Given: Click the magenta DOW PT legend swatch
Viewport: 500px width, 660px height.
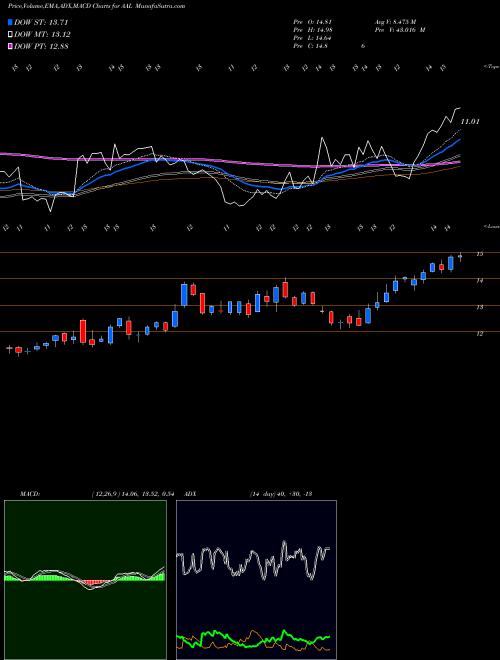Looking at the screenshot, I should tap(10, 46).
